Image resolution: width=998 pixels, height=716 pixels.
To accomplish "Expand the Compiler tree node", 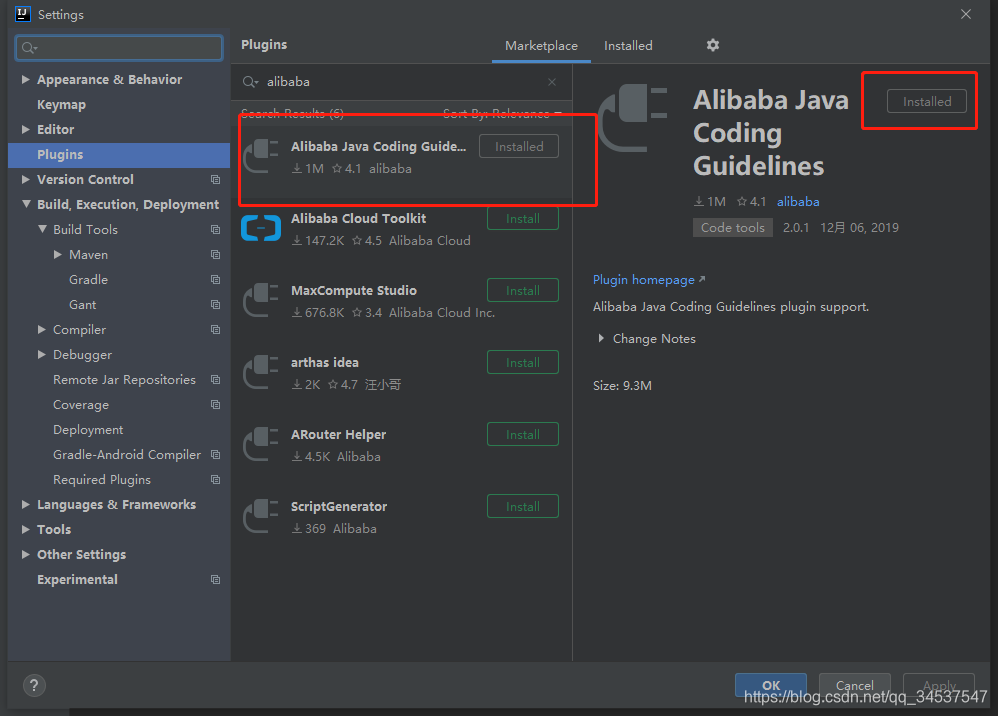I will coord(42,330).
